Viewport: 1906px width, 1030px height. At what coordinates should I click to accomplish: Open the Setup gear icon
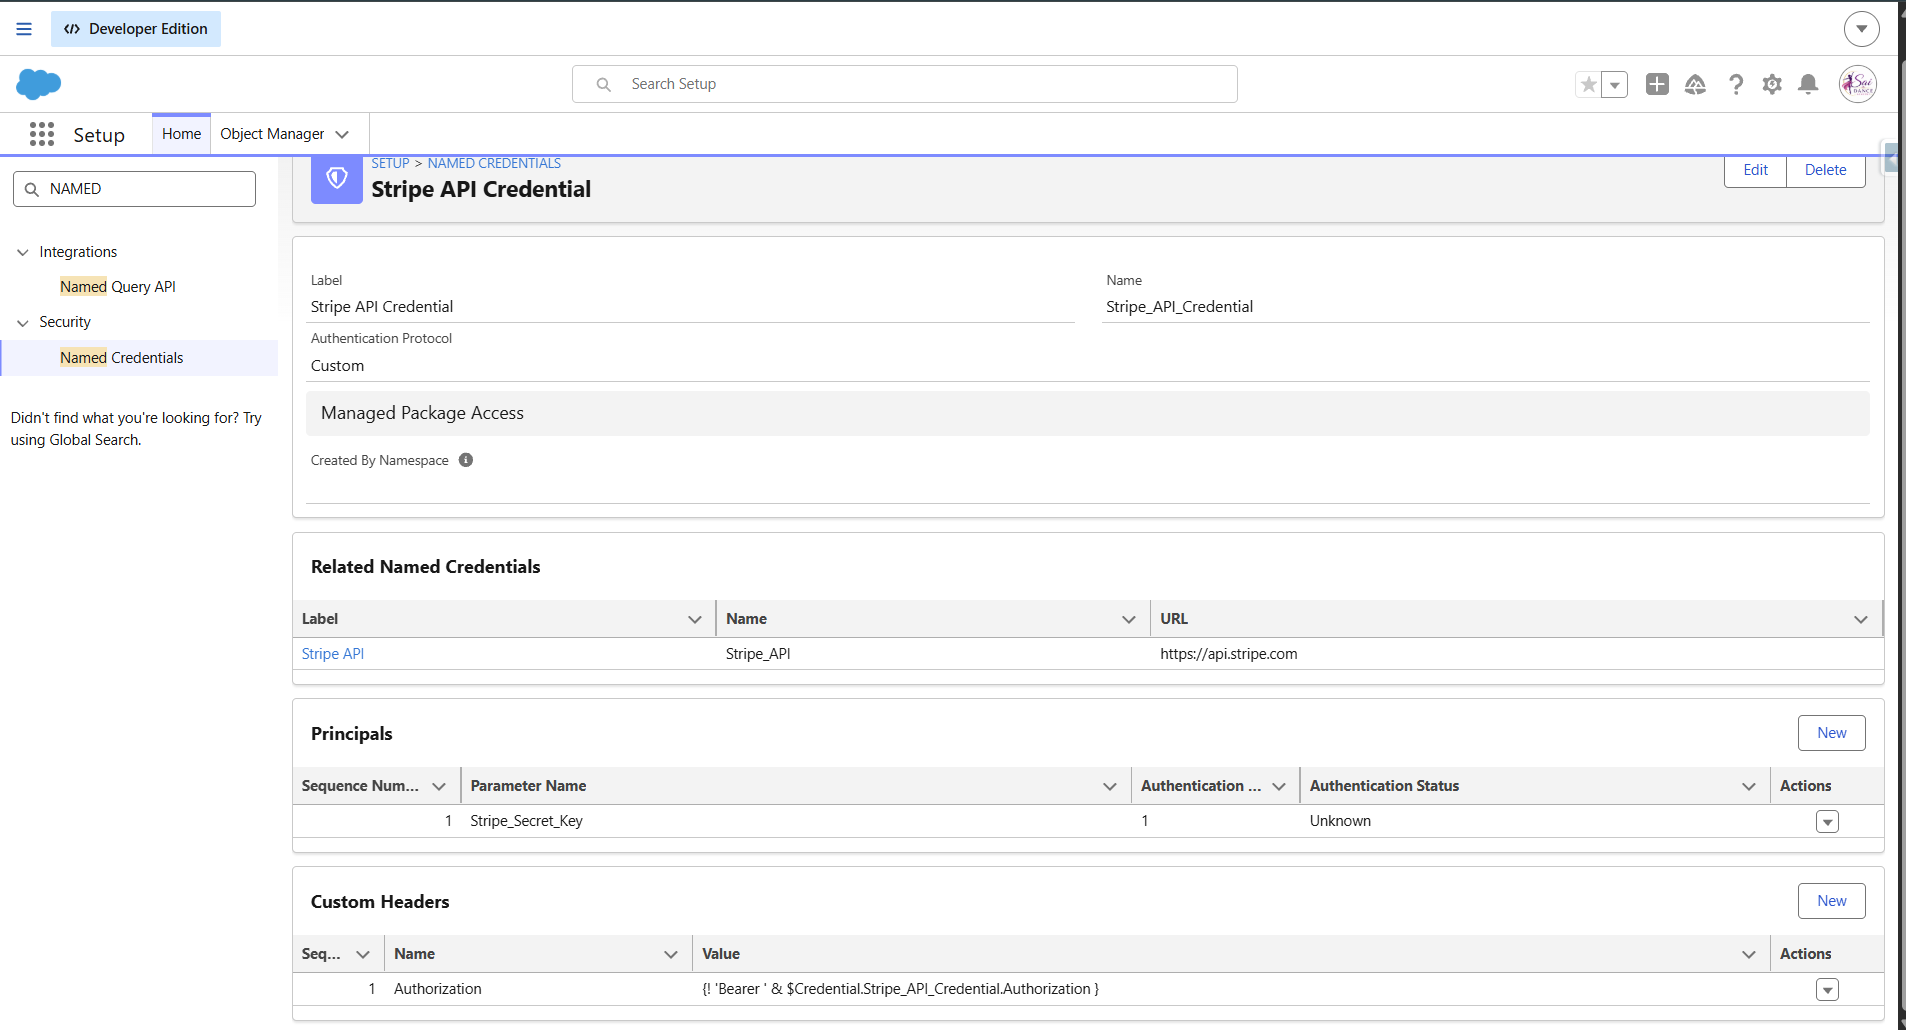tap(1772, 84)
